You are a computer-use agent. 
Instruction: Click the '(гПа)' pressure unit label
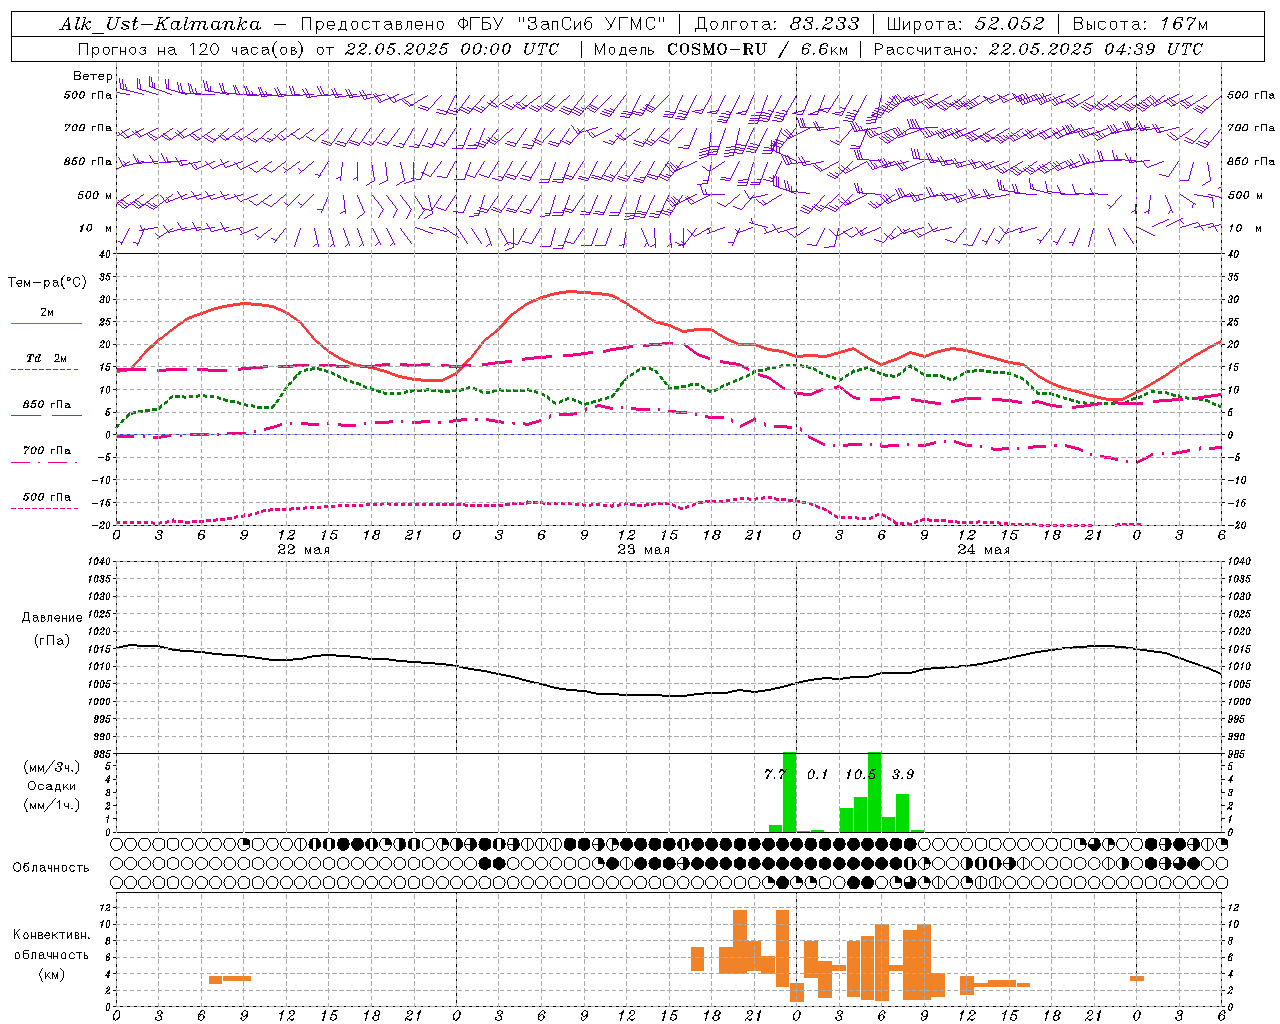pyautogui.click(x=52, y=641)
